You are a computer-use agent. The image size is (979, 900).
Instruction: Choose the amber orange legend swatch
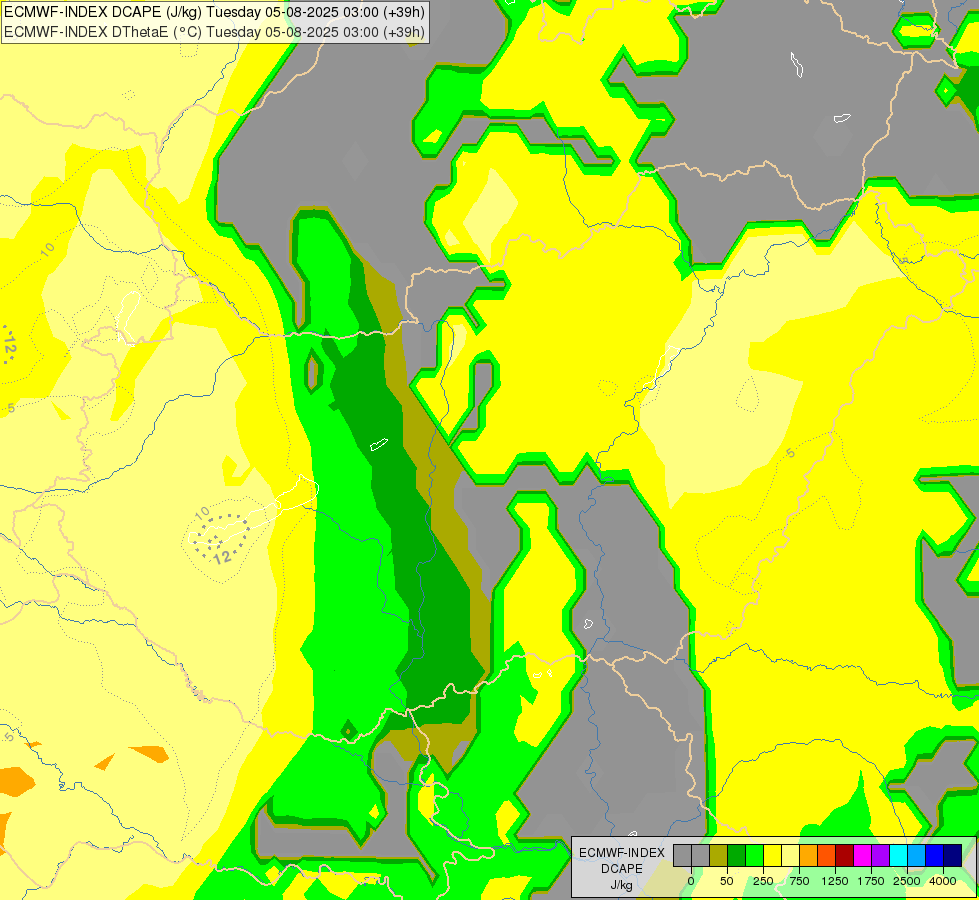(809, 855)
